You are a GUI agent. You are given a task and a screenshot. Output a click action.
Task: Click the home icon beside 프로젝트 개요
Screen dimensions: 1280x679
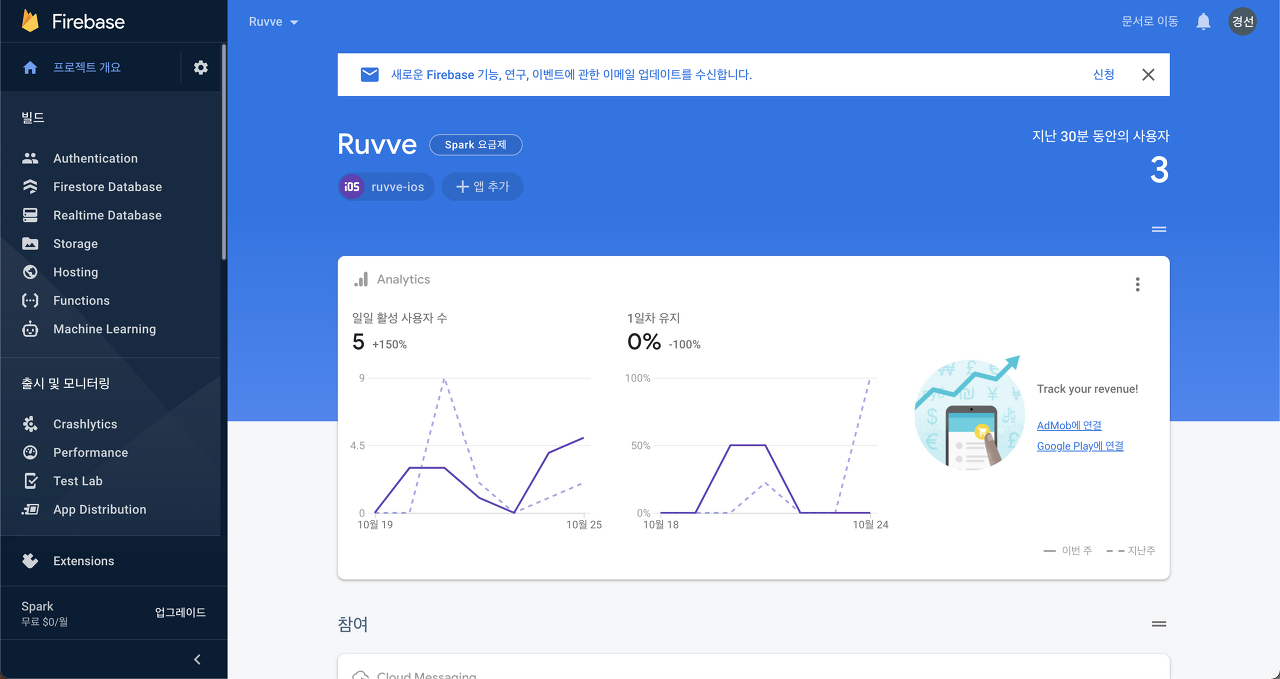30,67
